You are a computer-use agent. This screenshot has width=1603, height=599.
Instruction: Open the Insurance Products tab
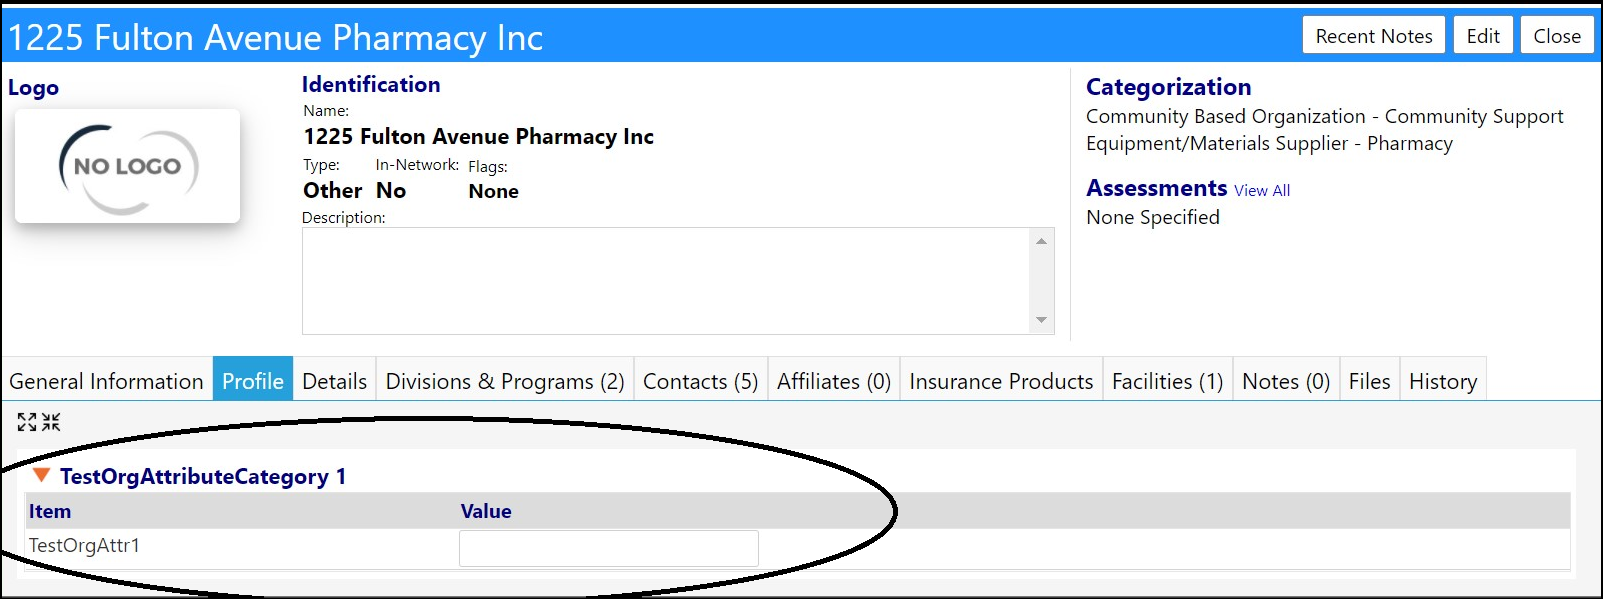click(1001, 381)
